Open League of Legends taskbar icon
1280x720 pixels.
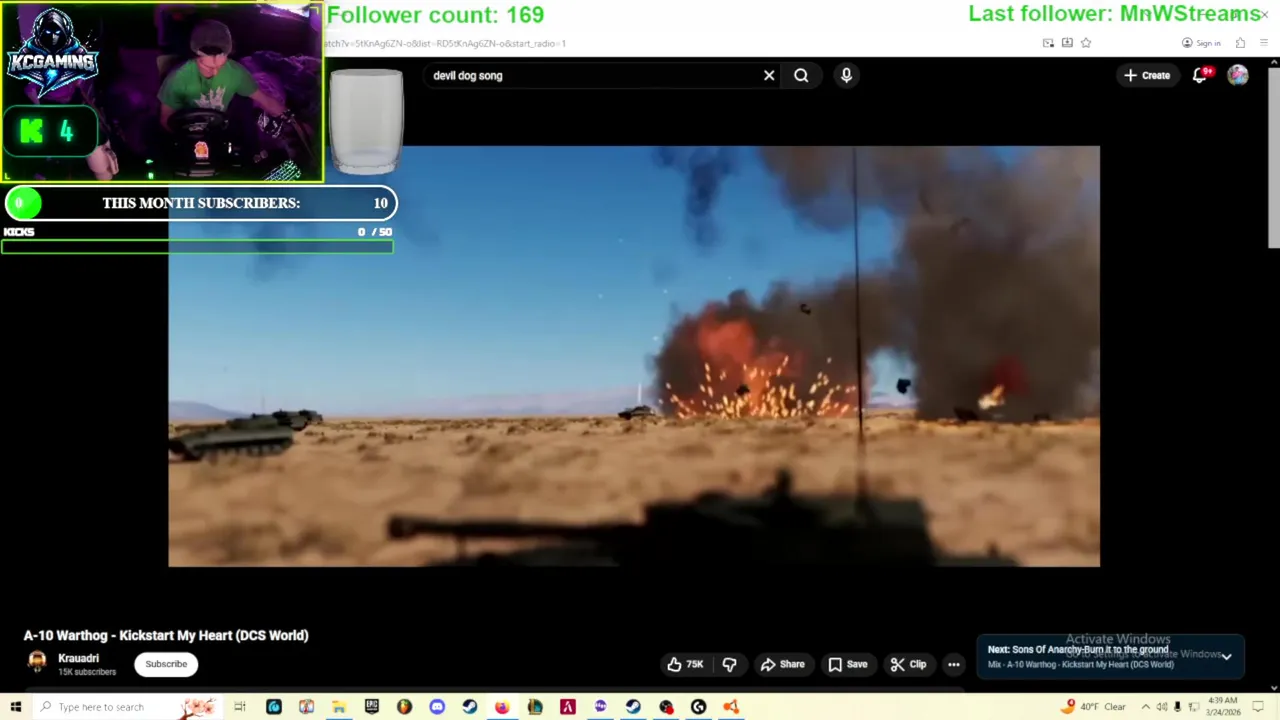(535, 707)
